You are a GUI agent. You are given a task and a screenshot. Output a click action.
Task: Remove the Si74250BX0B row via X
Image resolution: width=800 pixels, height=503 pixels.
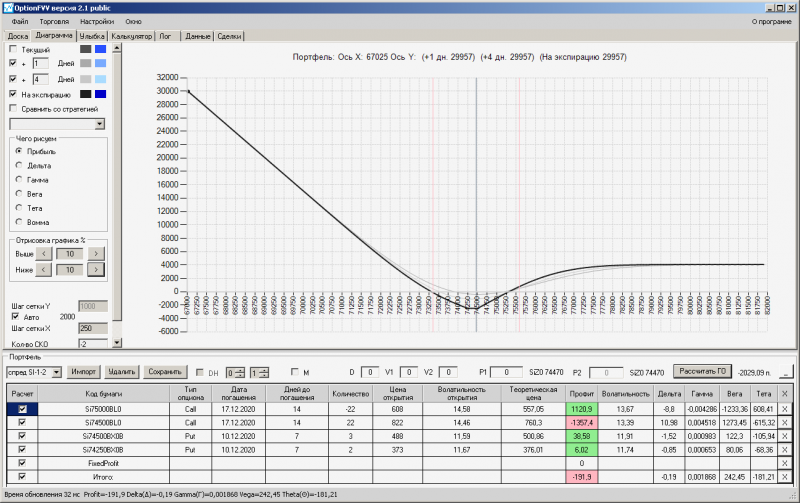pyautogui.click(x=785, y=450)
